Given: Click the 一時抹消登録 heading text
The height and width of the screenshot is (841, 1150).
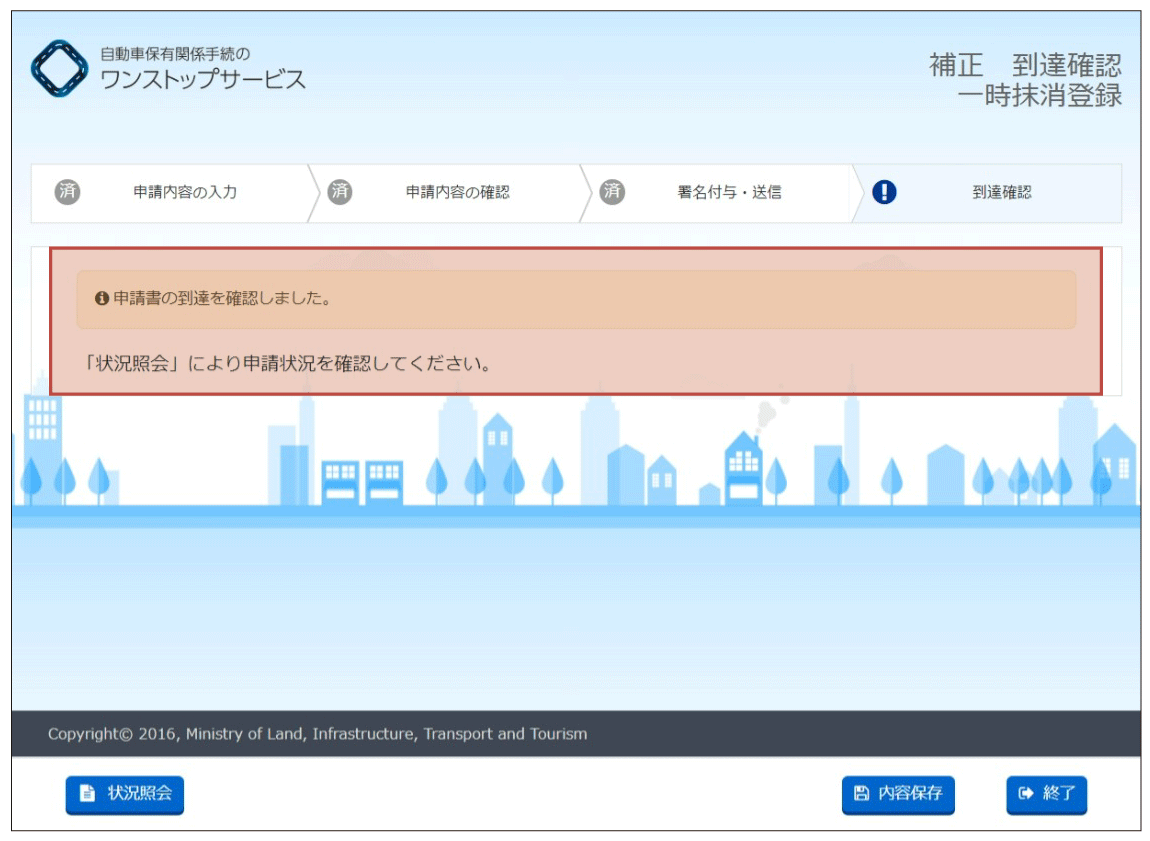Looking at the screenshot, I should [1039, 95].
